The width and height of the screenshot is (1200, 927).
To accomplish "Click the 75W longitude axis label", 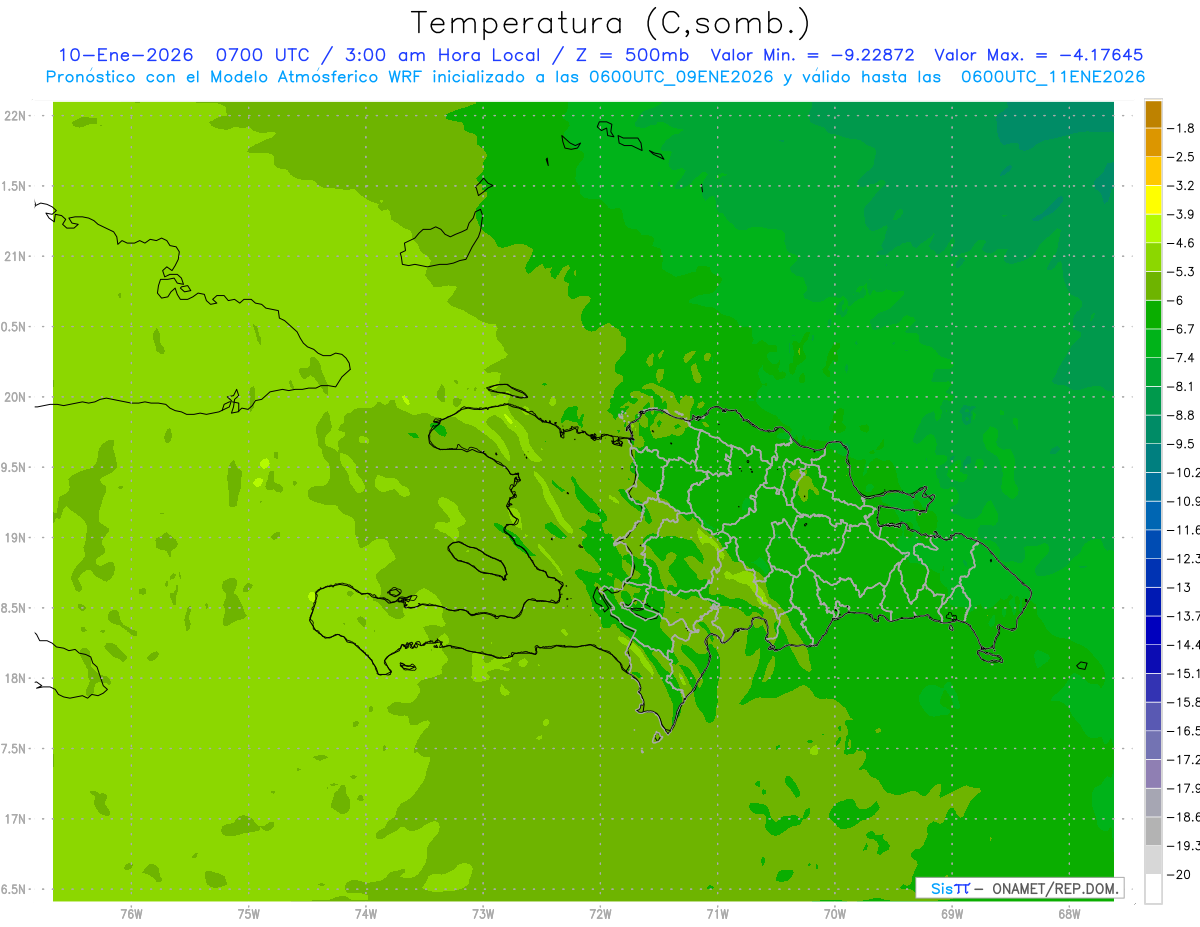I will click(x=249, y=912).
